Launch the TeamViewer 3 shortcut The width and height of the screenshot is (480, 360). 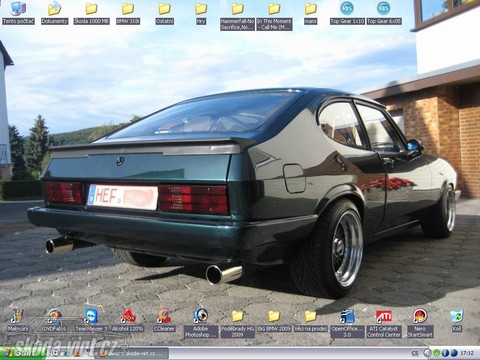(x=91, y=320)
